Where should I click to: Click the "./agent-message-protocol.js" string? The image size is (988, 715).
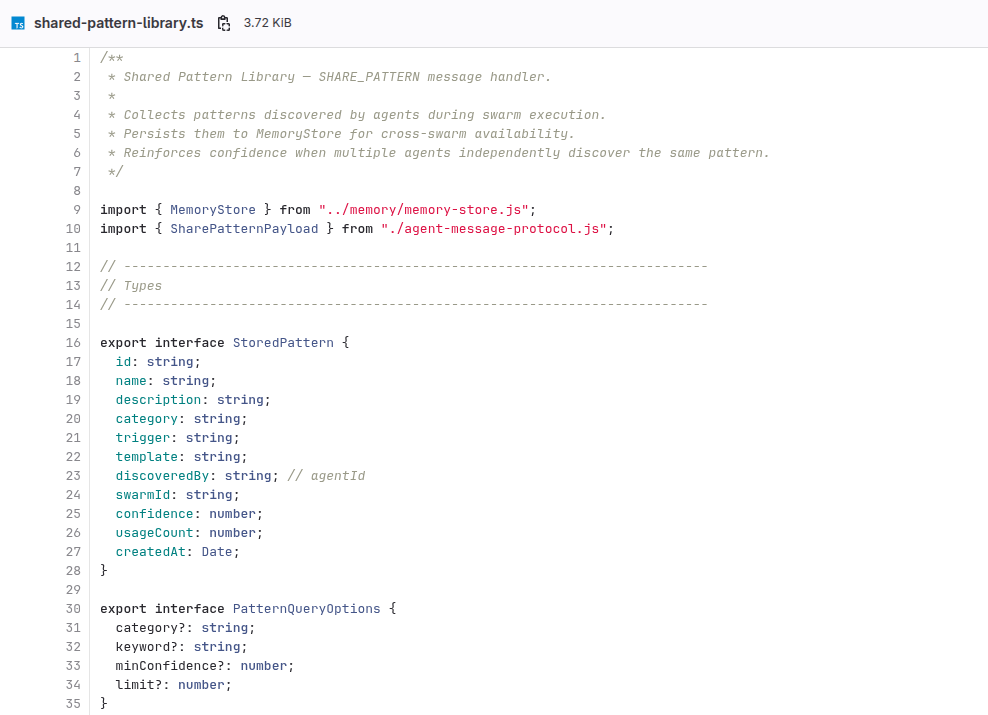tap(493, 229)
